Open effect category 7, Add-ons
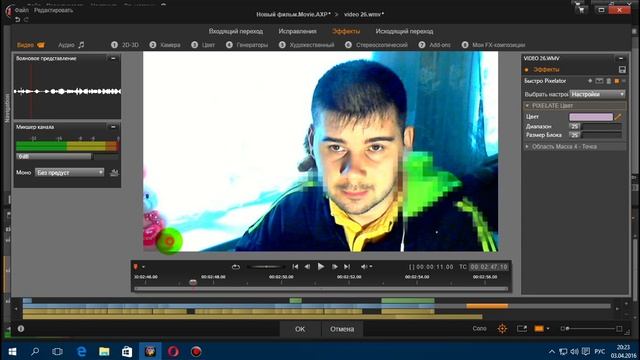The width and height of the screenshot is (640, 360). 435,45
